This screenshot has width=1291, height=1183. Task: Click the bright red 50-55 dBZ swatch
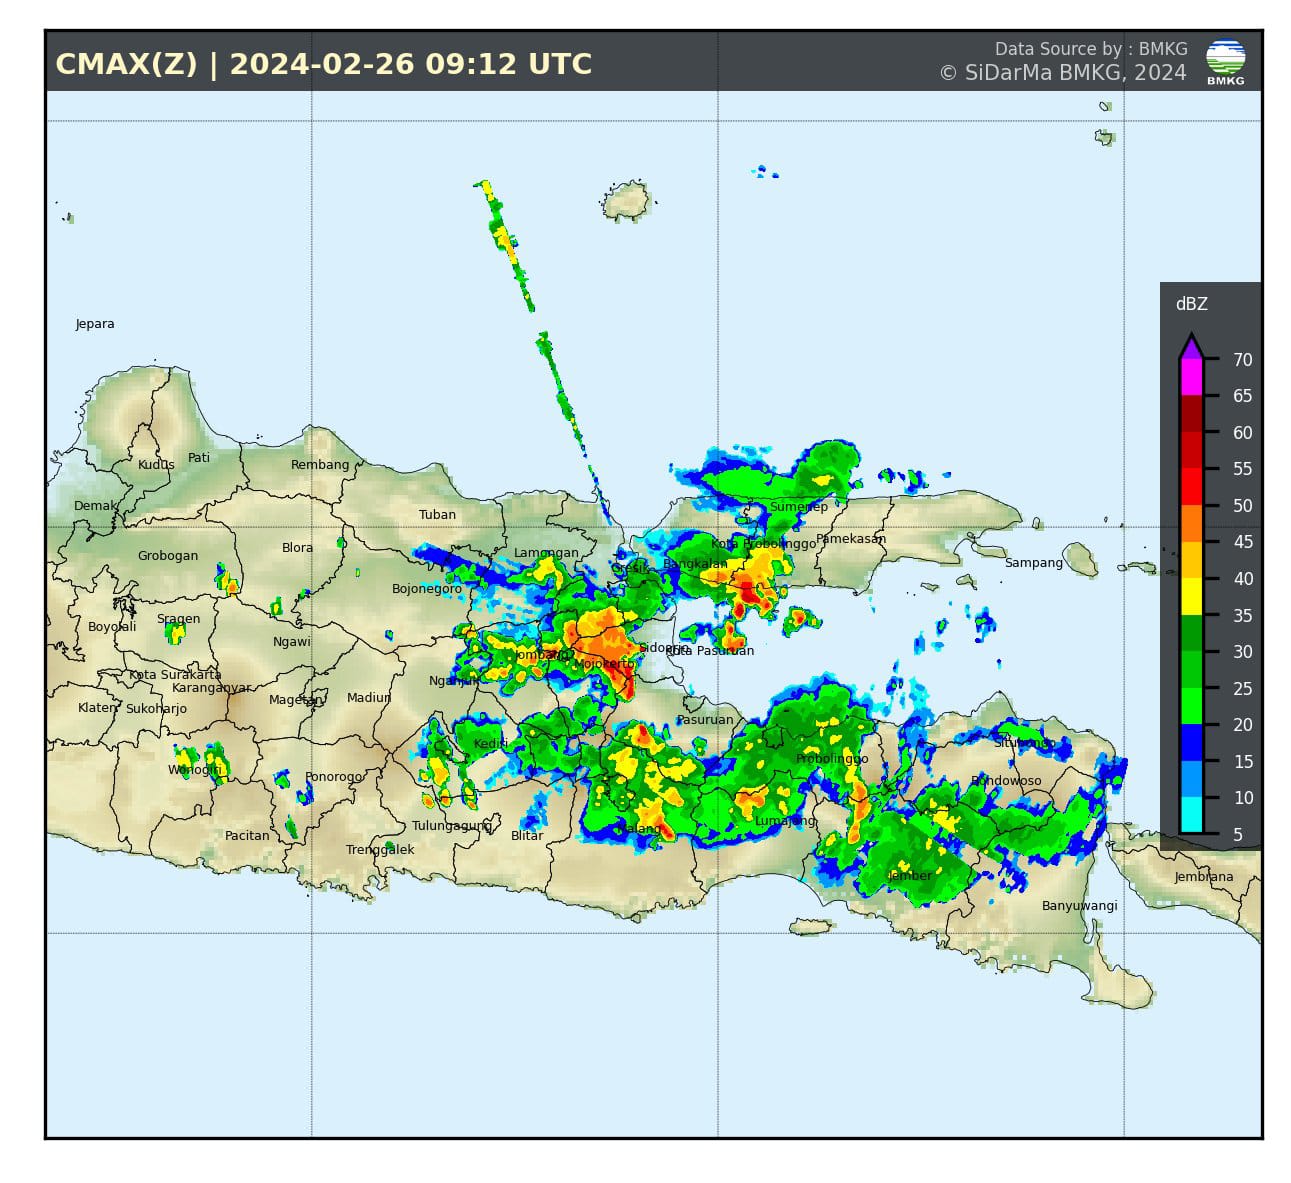(x=1190, y=486)
